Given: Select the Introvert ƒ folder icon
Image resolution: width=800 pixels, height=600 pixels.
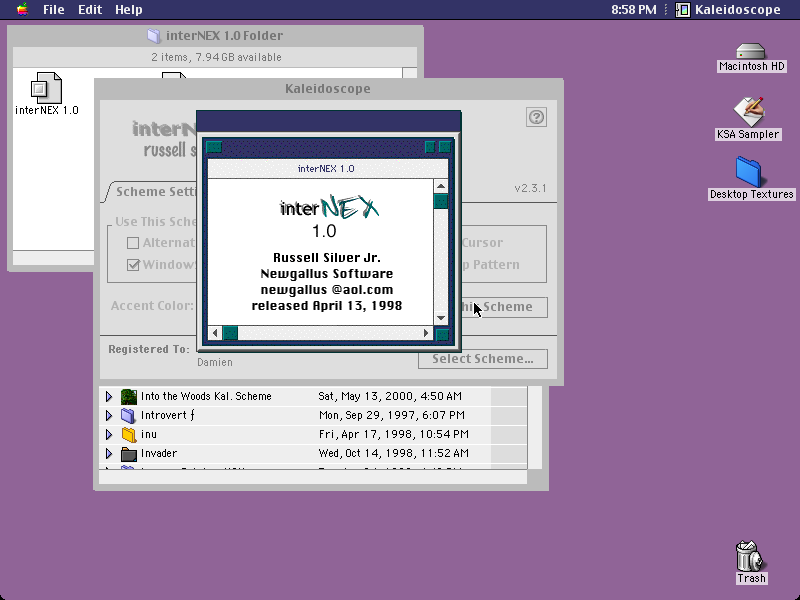Looking at the screenshot, I should tap(129, 415).
